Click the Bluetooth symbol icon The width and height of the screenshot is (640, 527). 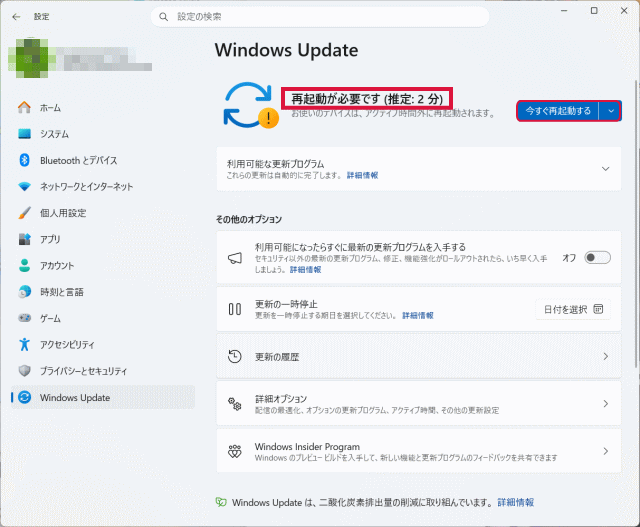[x=24, y=160]
